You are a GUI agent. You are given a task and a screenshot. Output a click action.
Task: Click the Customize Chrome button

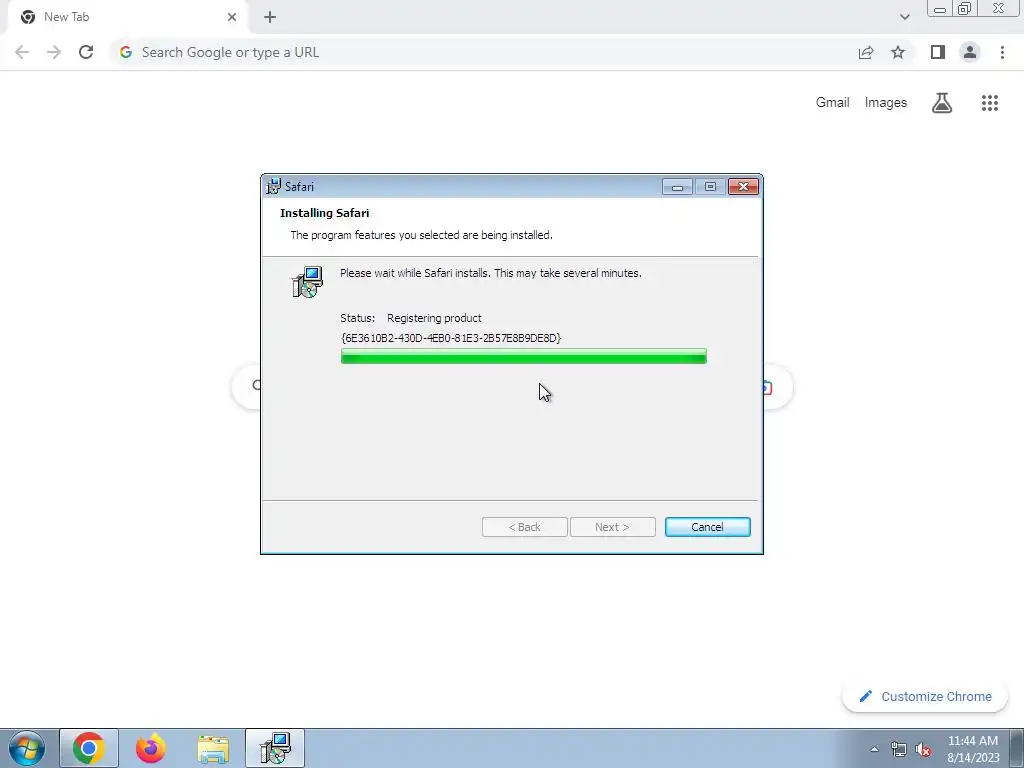point(925,696)
